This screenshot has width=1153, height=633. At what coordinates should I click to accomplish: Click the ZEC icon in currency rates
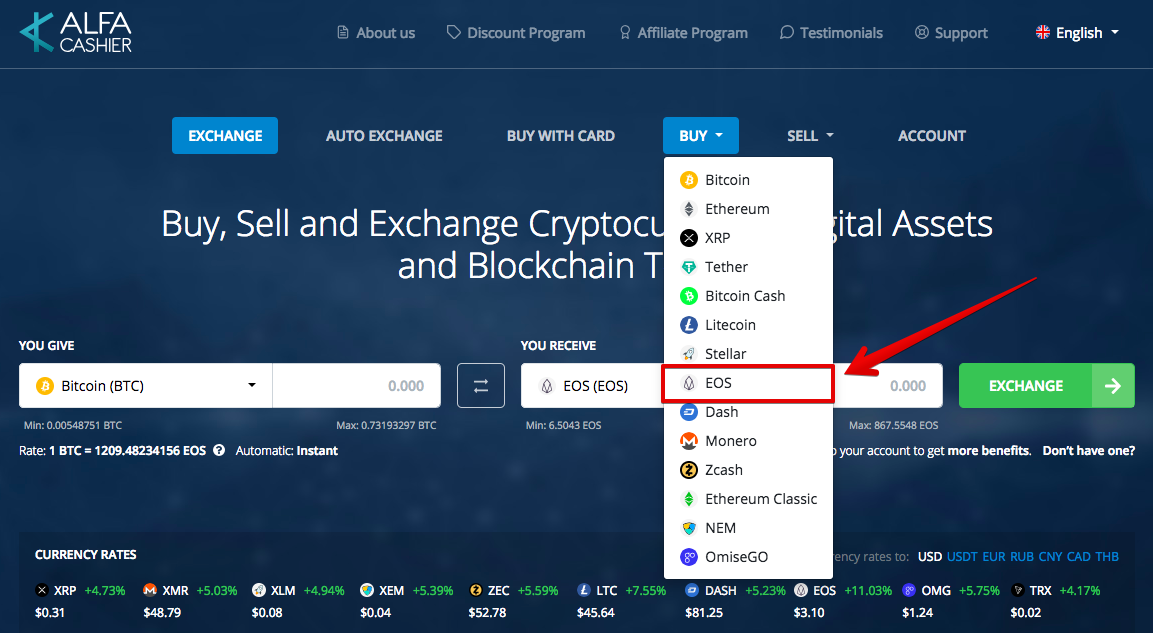pyautogui.click(x=476, y=590)
